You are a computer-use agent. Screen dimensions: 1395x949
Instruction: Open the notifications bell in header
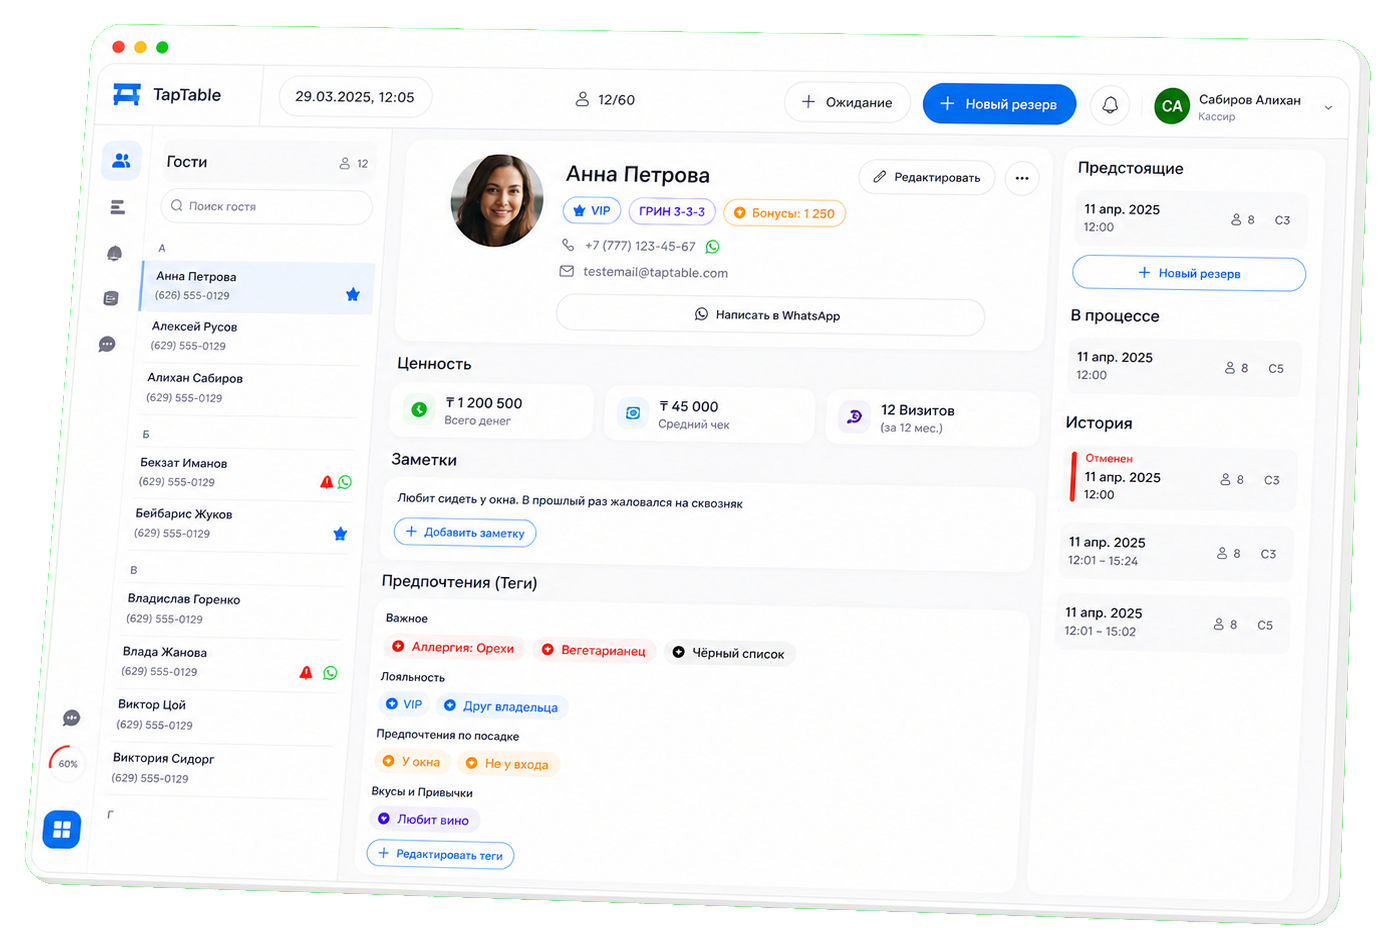tap(1110, 105)
